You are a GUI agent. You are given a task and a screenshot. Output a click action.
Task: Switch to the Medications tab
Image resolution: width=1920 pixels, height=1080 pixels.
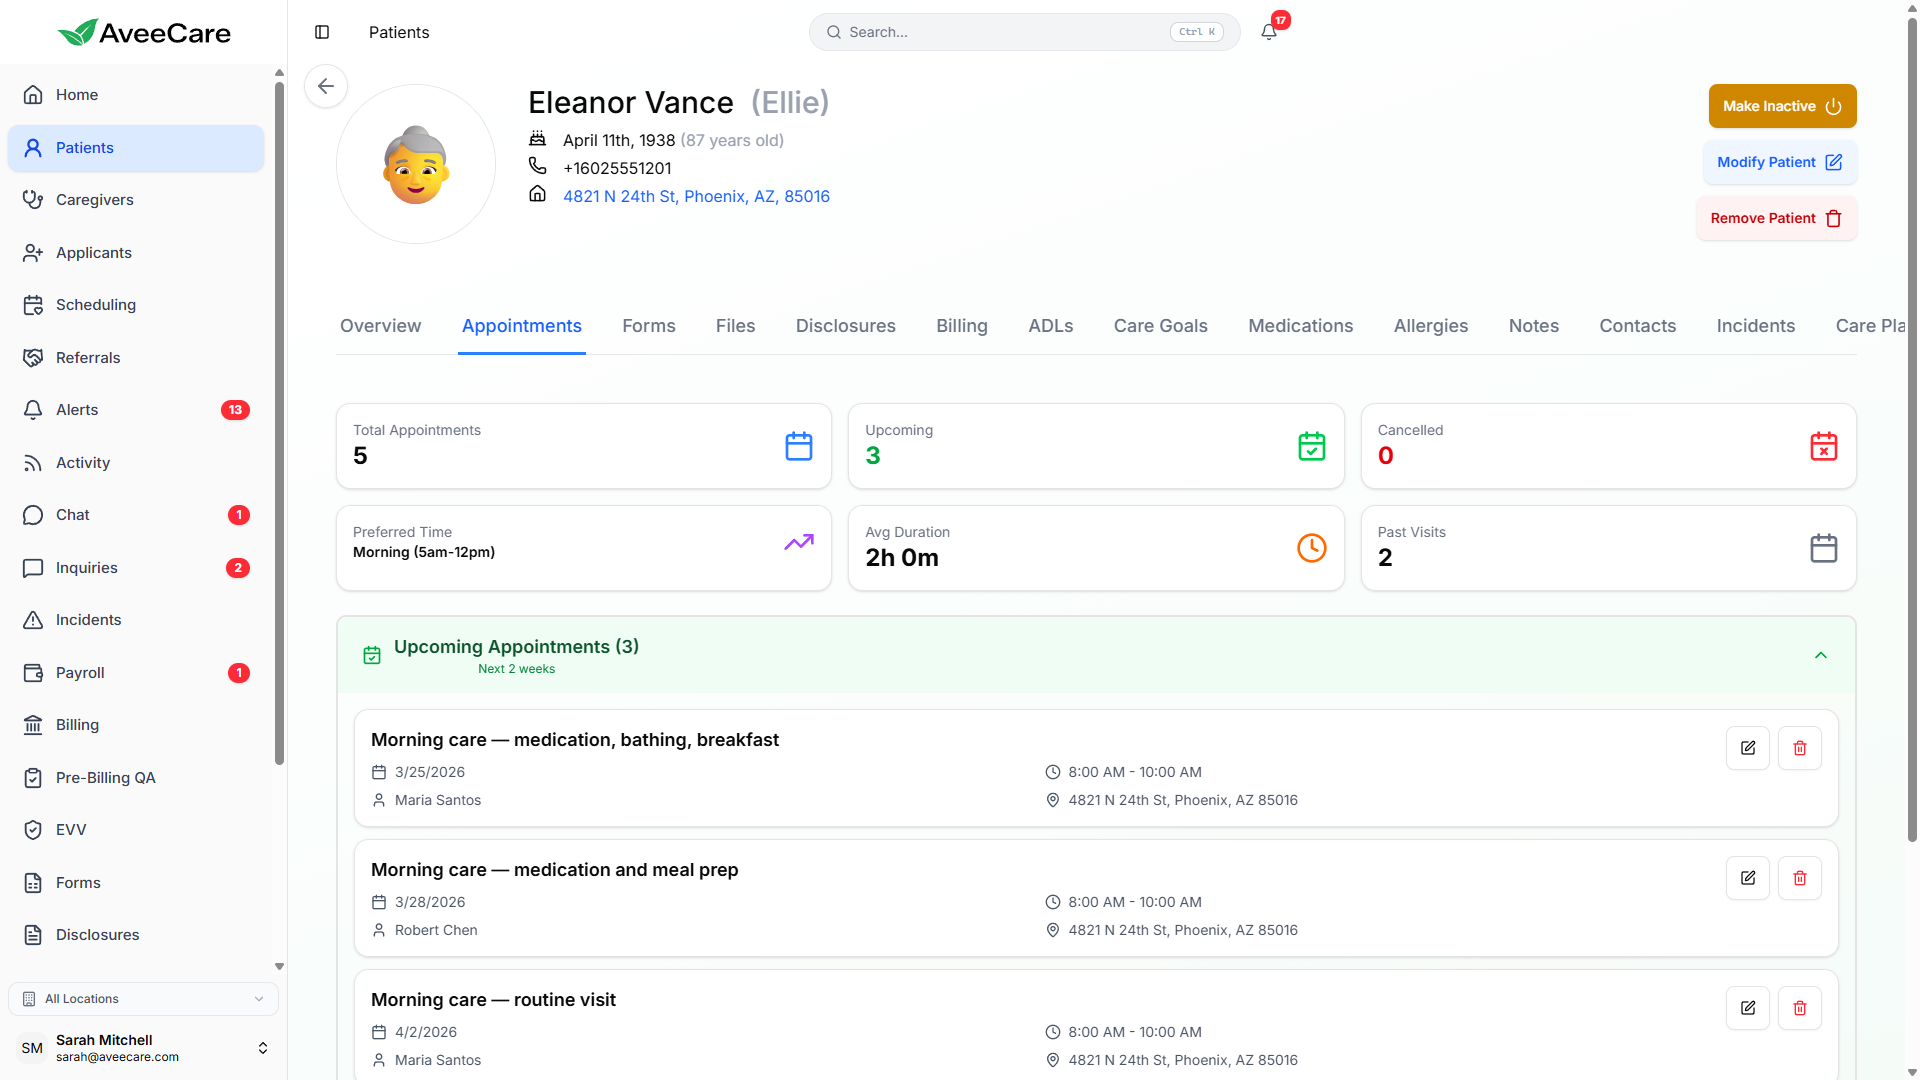(1300, 326)
